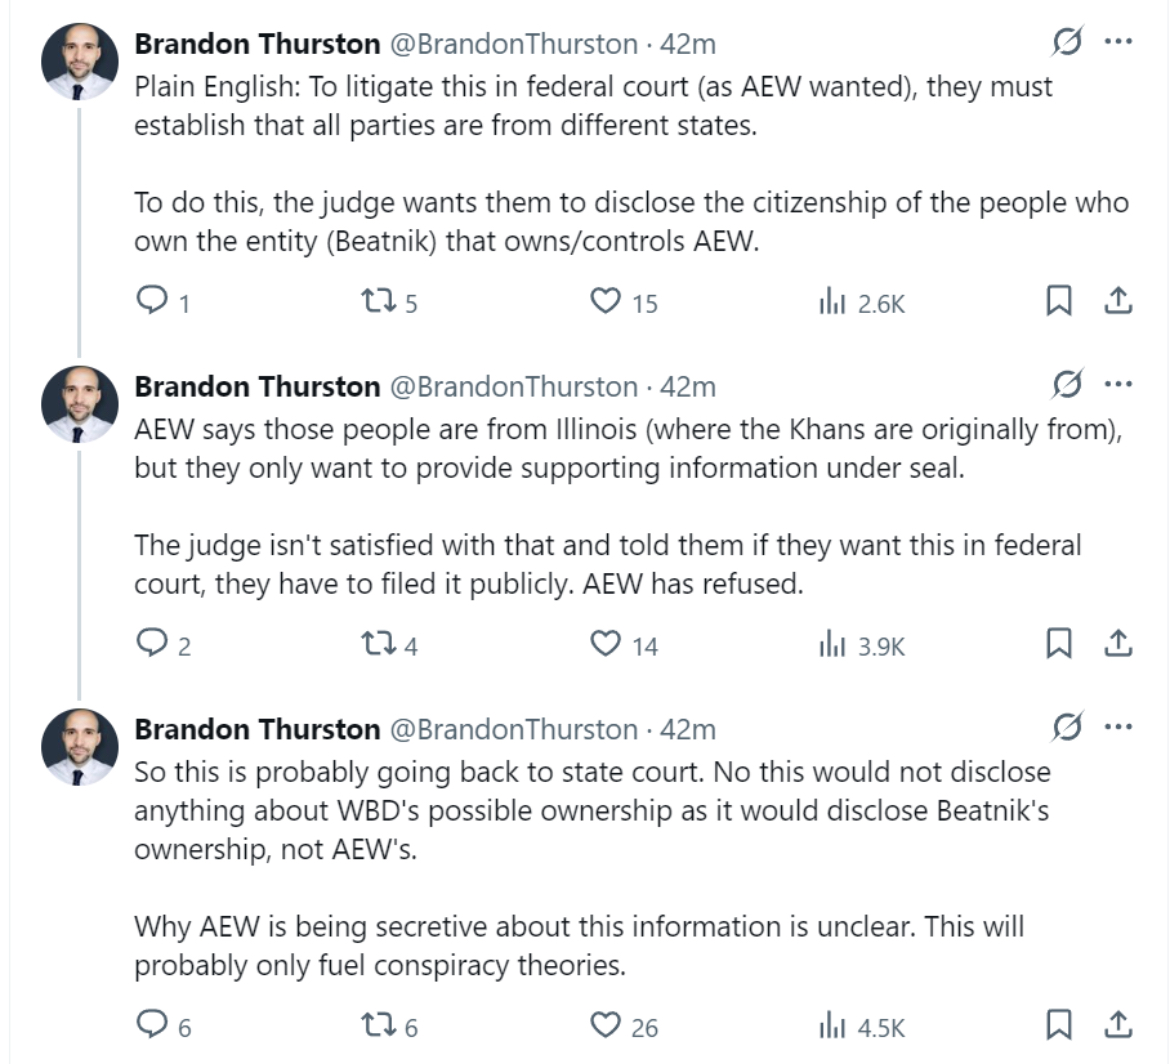1170x1064 pixels.
Task: Open Grok icon on the third tweet
Action: click(1066, 727)
